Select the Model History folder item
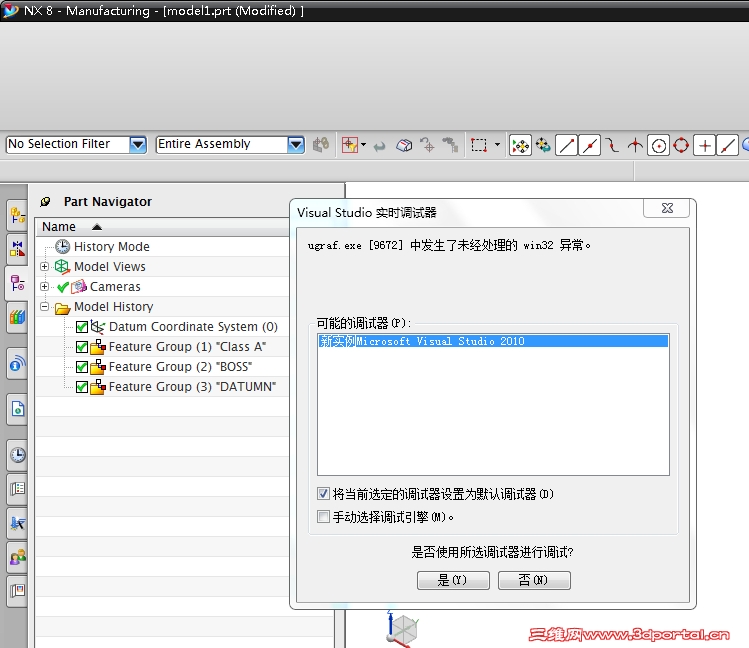This screenshot has width=749, height=648. pos(114,307)
